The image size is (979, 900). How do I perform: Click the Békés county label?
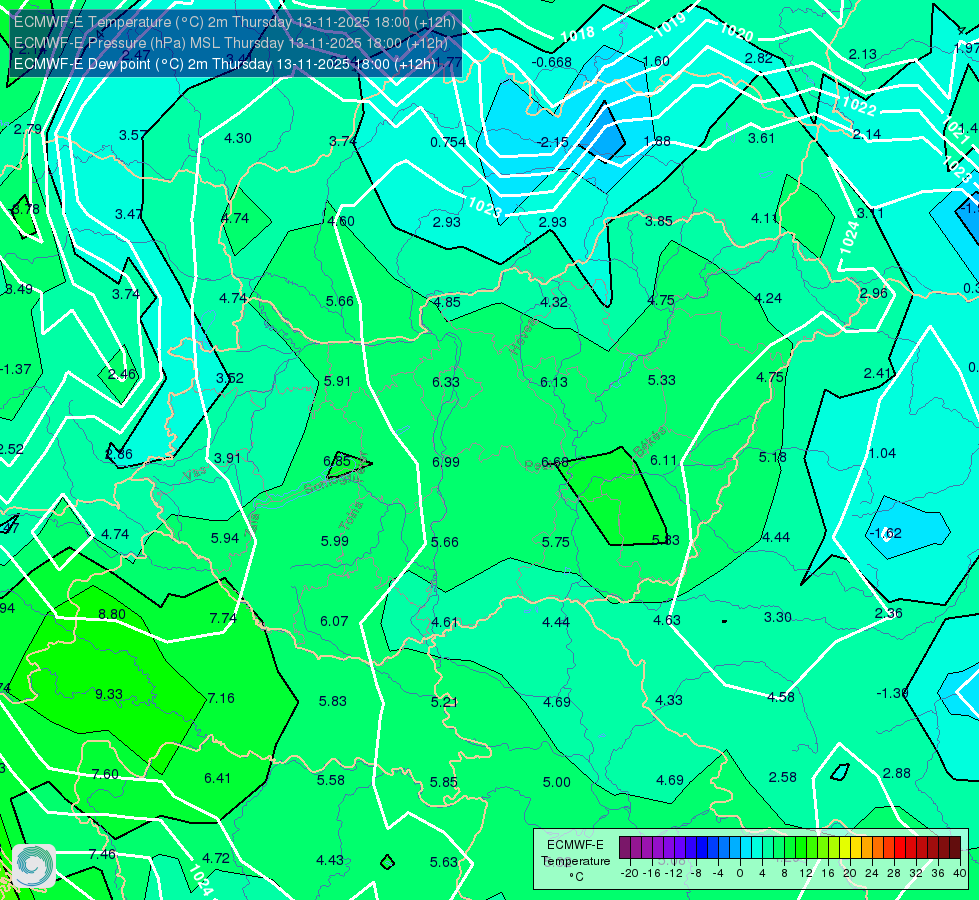[650, 441]
